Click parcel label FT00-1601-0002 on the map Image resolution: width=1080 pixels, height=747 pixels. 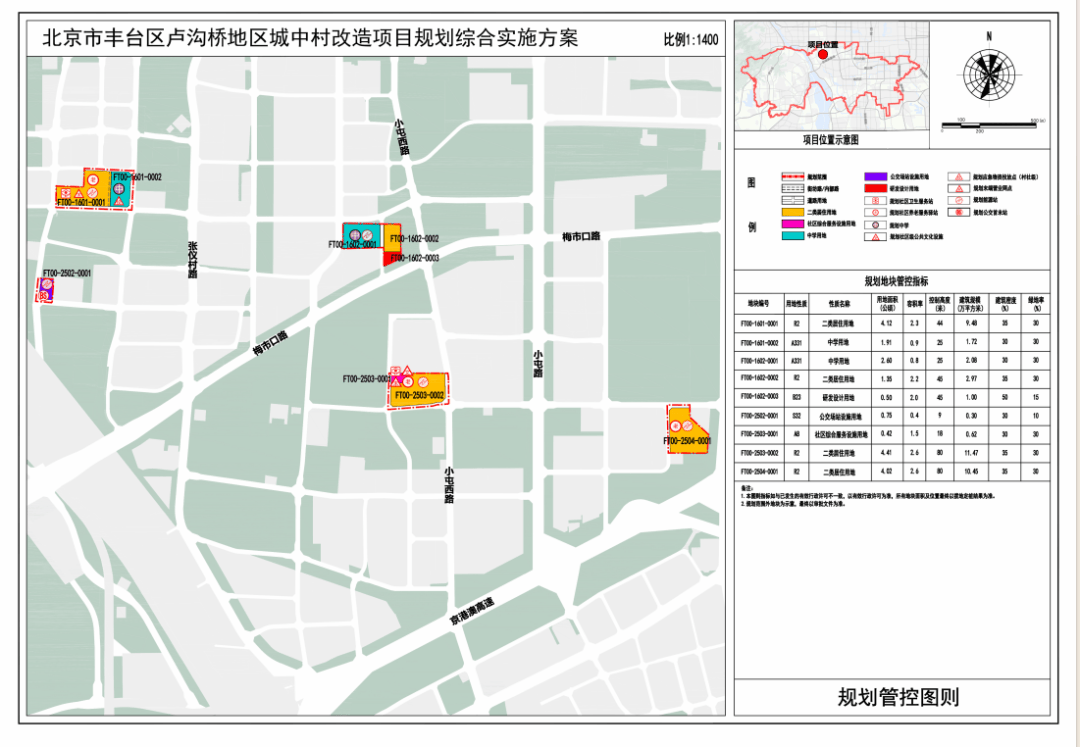pos(137,177)
